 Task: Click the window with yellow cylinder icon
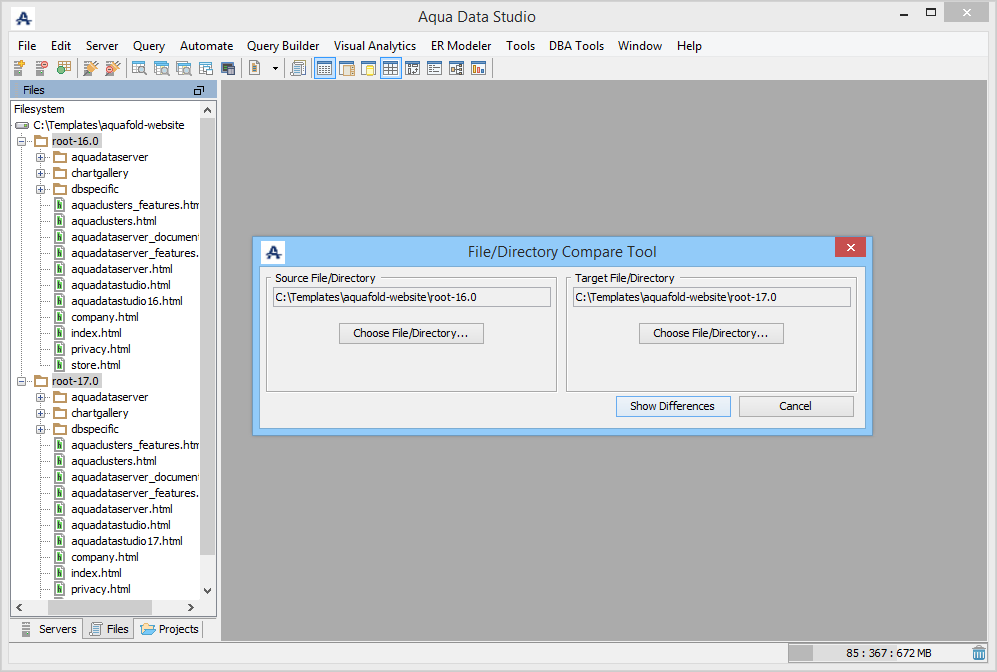click(369, 68)
